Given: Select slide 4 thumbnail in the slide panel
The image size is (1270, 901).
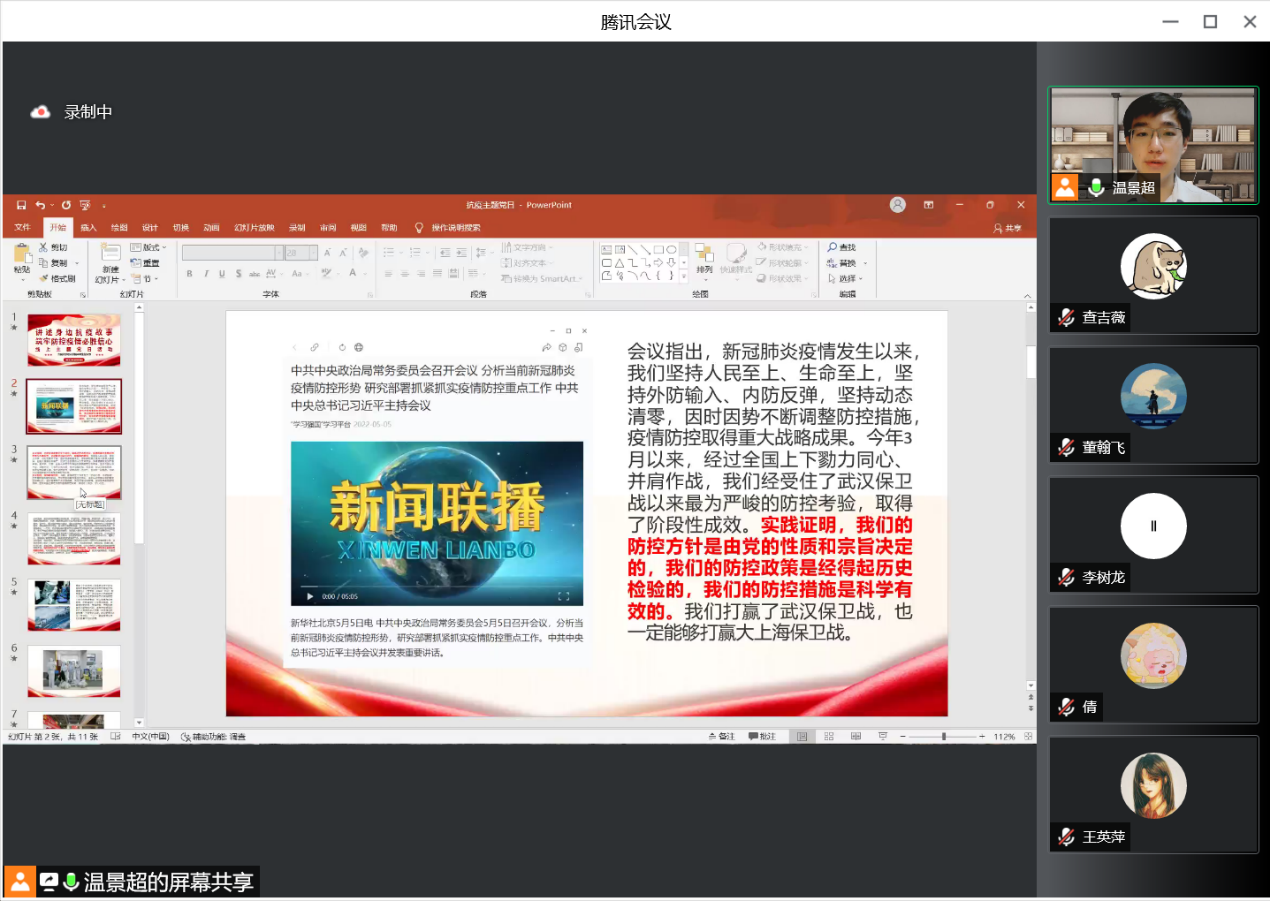Looking at the screenshot, I should pos(74,538).
